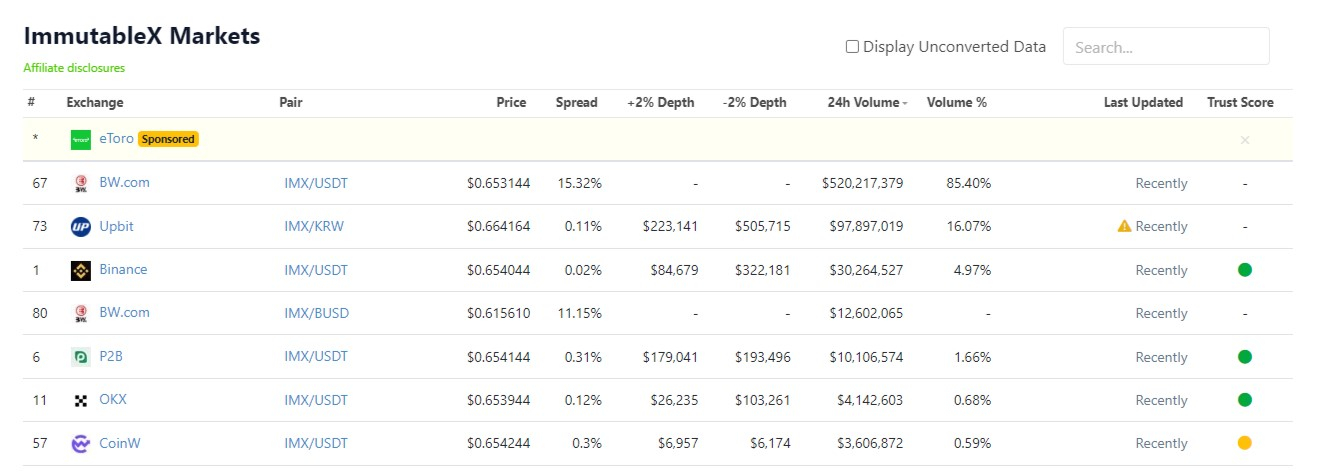1325x475 pixels.
Task: Click the ImmutableX Markets heading
Action: click(x=141, y=36)
